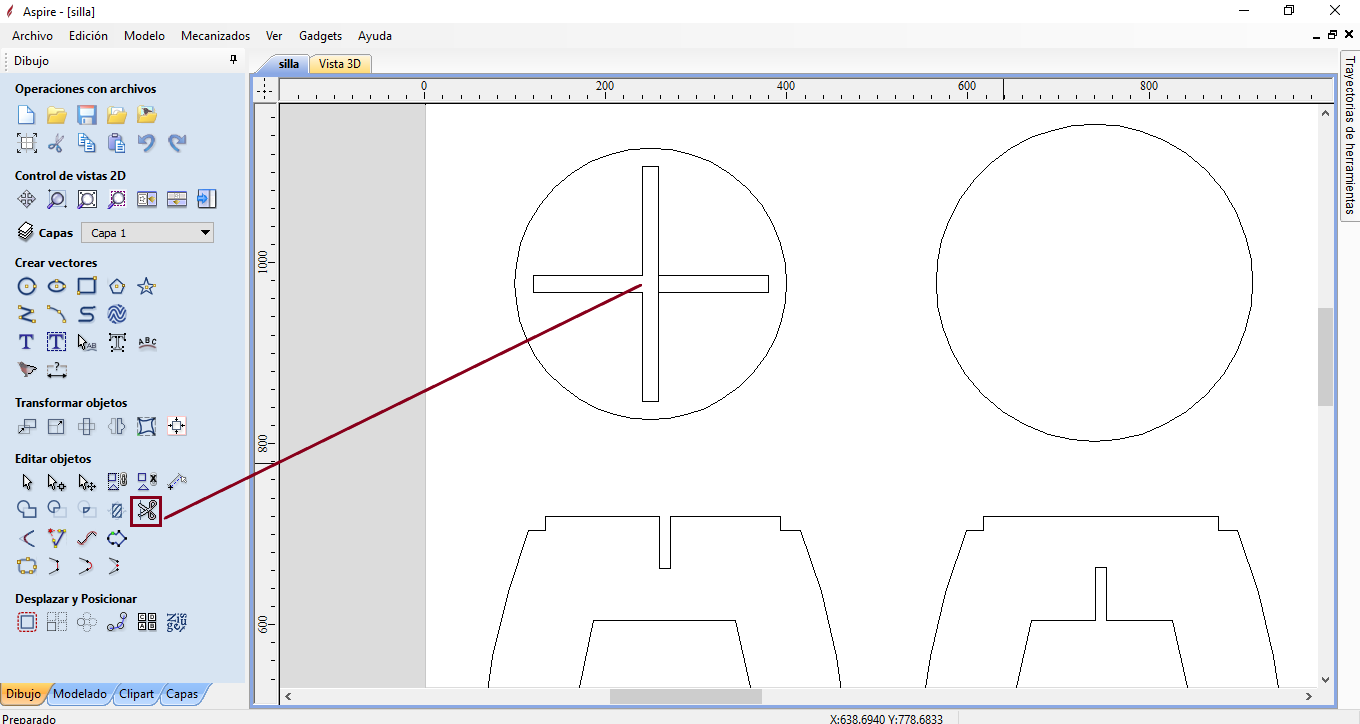The width and height of the screenshot is (1360, 724).
Task: Paste from the clipboard icon
Action: 117,143
